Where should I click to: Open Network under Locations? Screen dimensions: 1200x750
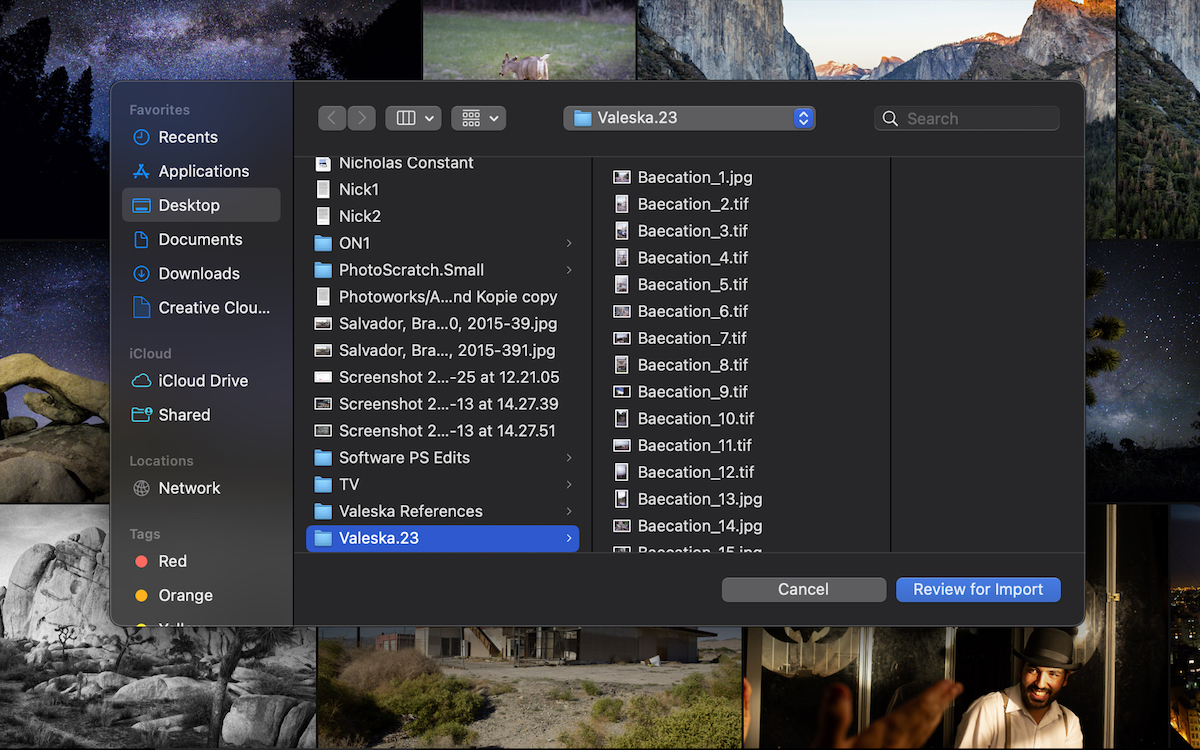tap(190, 488)
